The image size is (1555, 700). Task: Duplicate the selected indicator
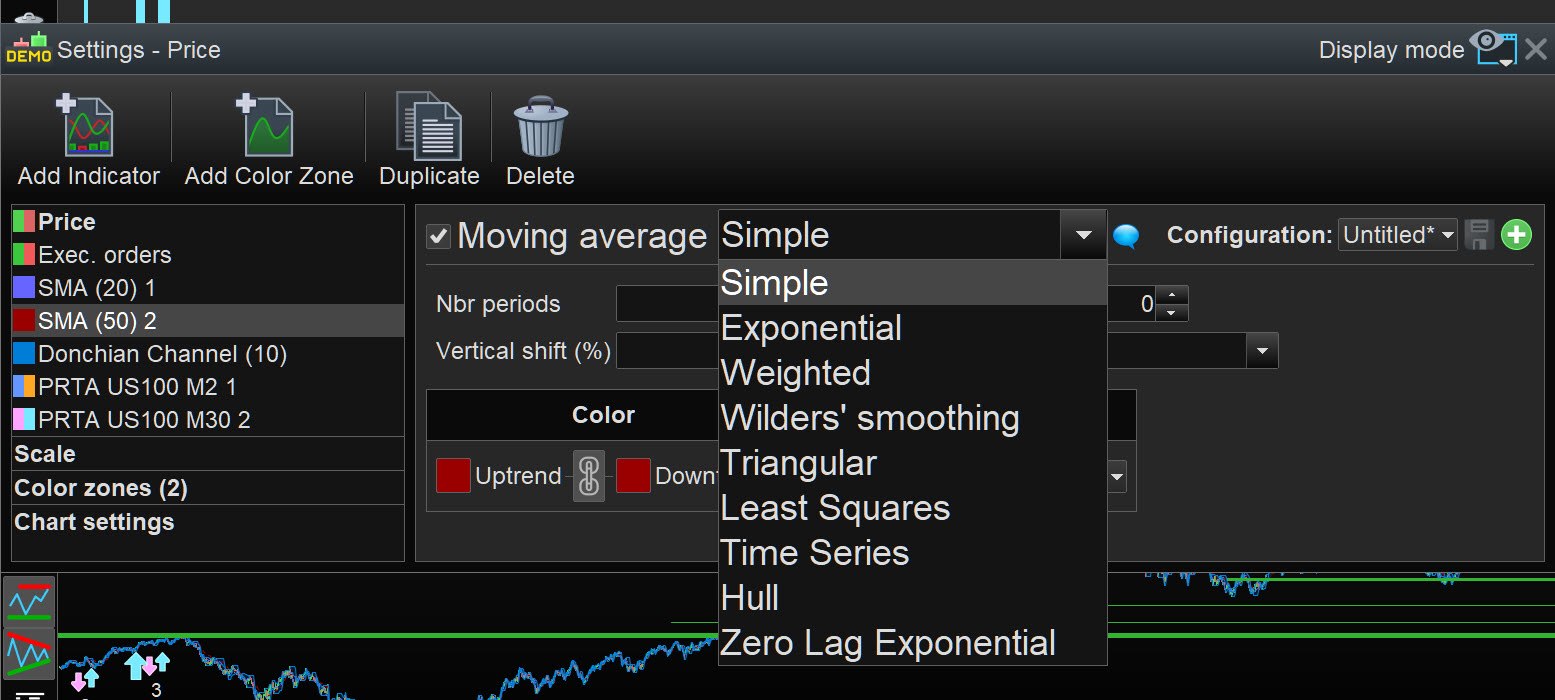429,126
